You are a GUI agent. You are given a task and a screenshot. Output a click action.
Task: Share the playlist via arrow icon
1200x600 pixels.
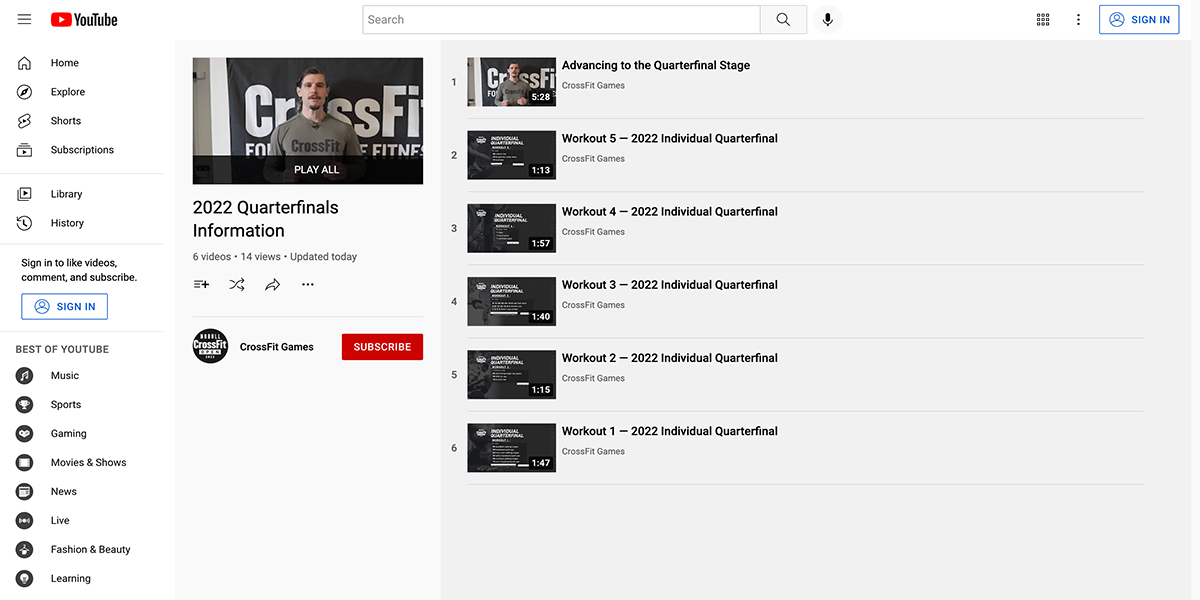[272, 284]
